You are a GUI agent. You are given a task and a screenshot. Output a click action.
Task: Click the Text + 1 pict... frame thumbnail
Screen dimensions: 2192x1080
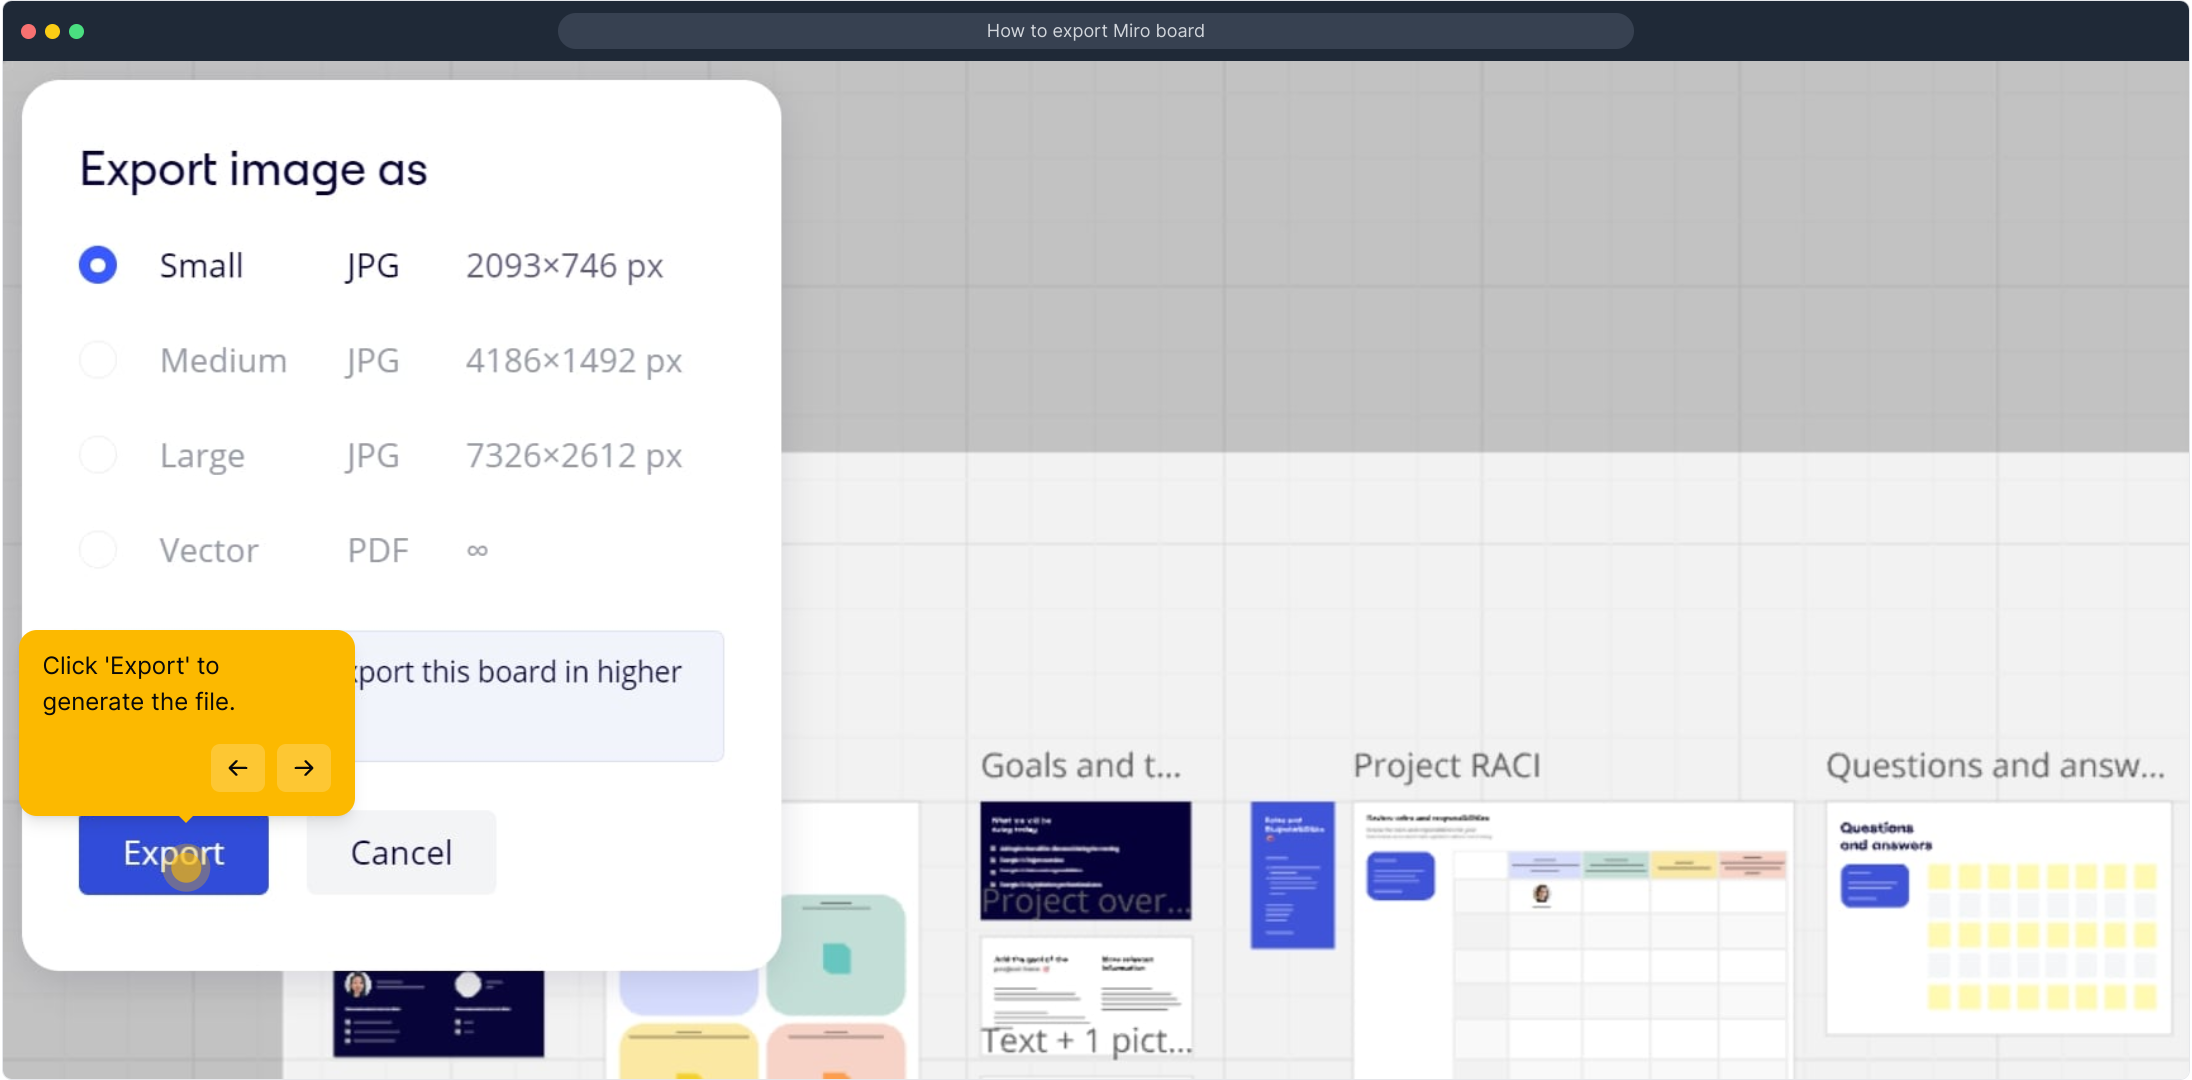point(1086,995)
